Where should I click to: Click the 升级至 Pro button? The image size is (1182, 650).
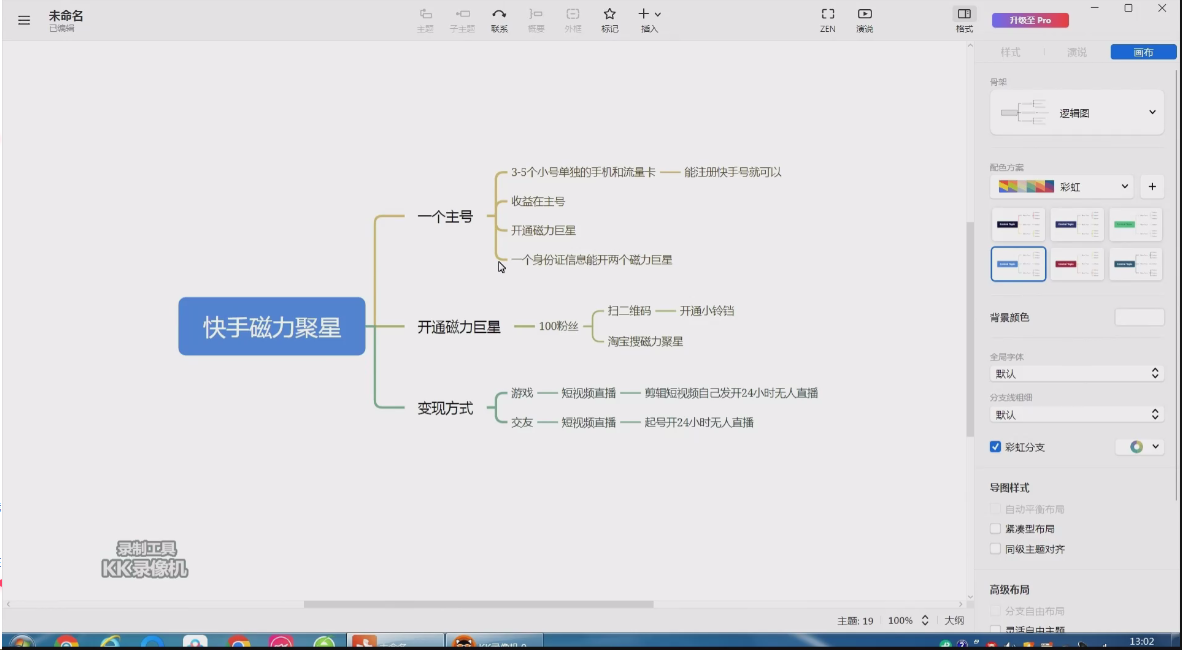click(1030, 20)
